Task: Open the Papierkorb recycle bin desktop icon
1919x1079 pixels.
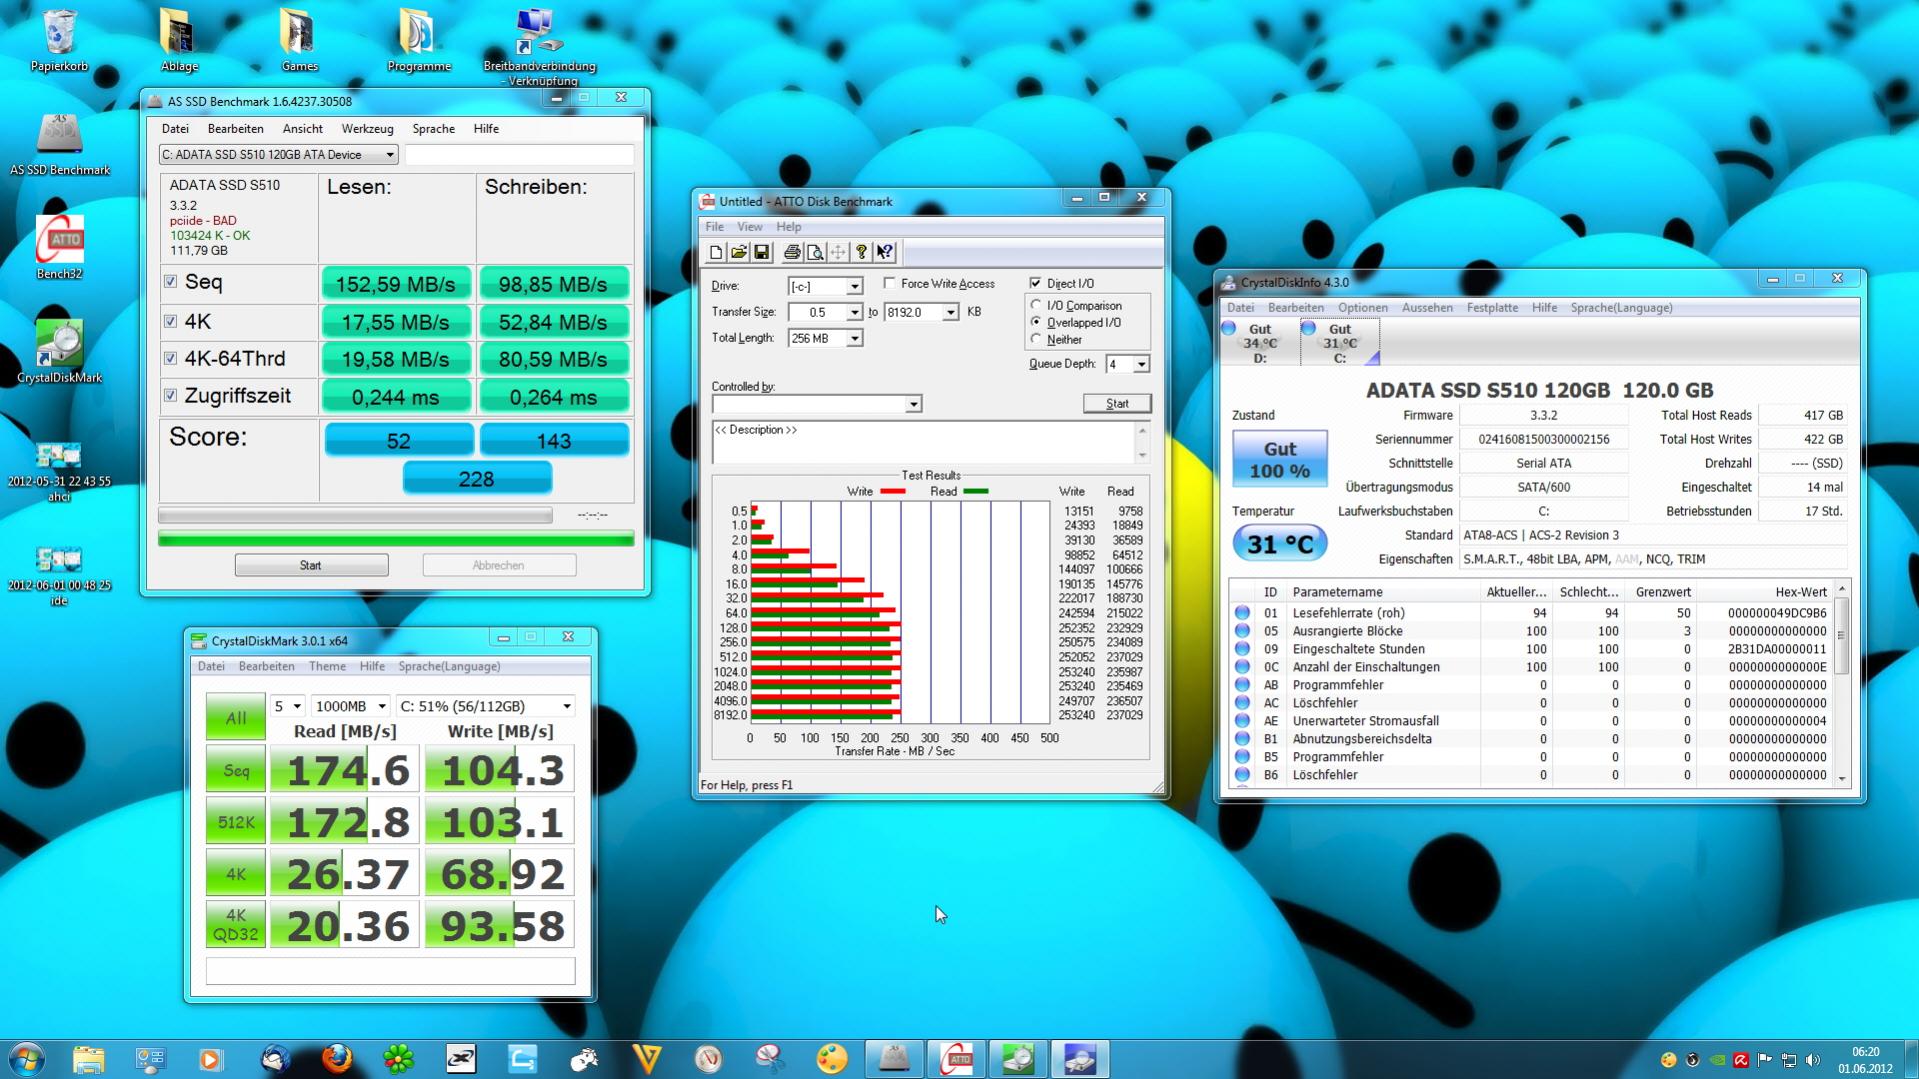Action: [x=59, y=41]
